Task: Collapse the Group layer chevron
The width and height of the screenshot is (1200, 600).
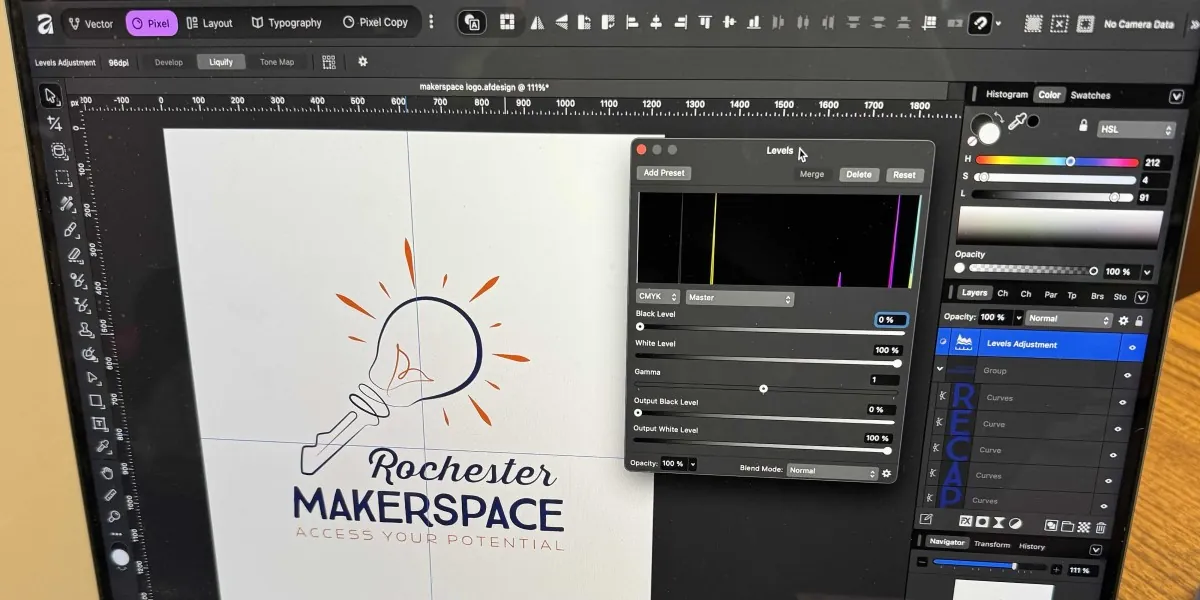Action: pos(940,369)
